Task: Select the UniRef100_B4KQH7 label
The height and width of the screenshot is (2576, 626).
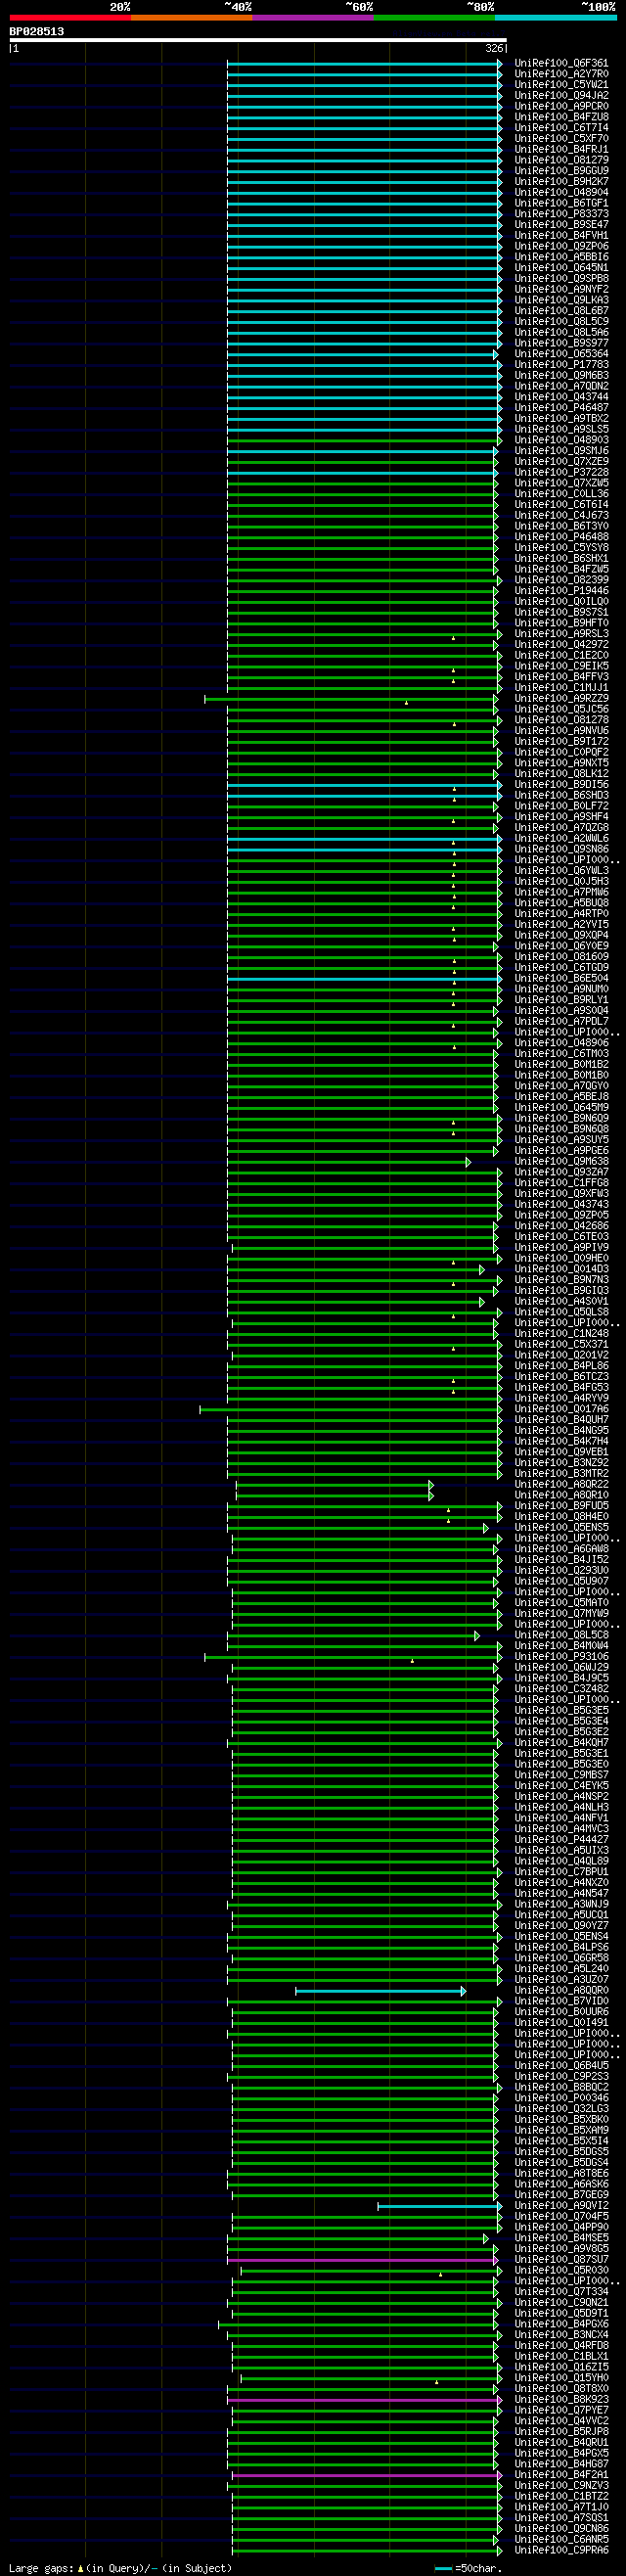Action: coord(561,1743)
